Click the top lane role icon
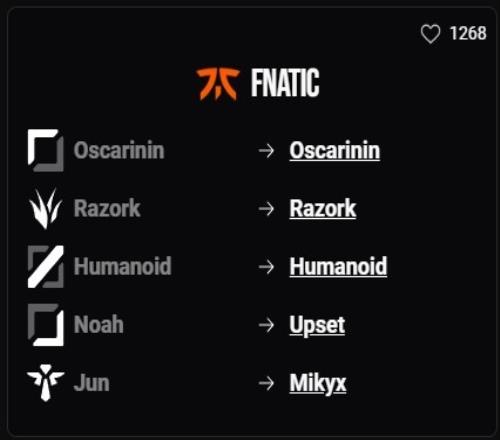Screen dimensions: 500x440 (x=46, y=150)
